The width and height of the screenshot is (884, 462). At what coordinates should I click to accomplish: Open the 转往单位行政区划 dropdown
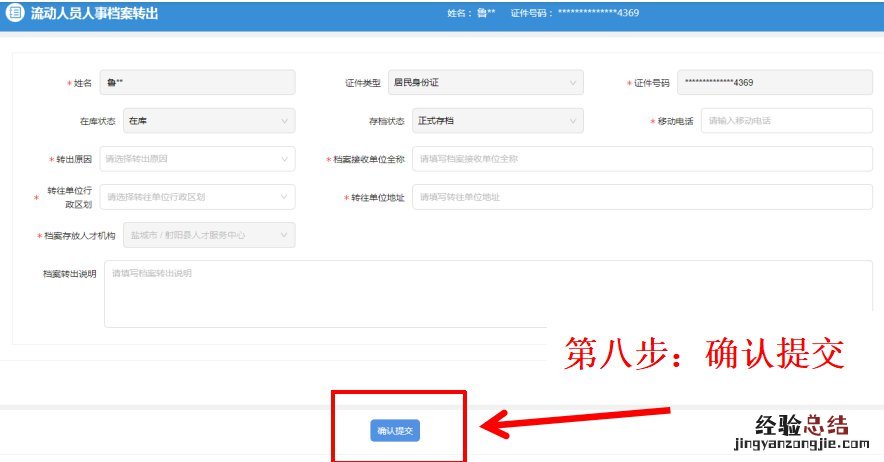[197, 197]
